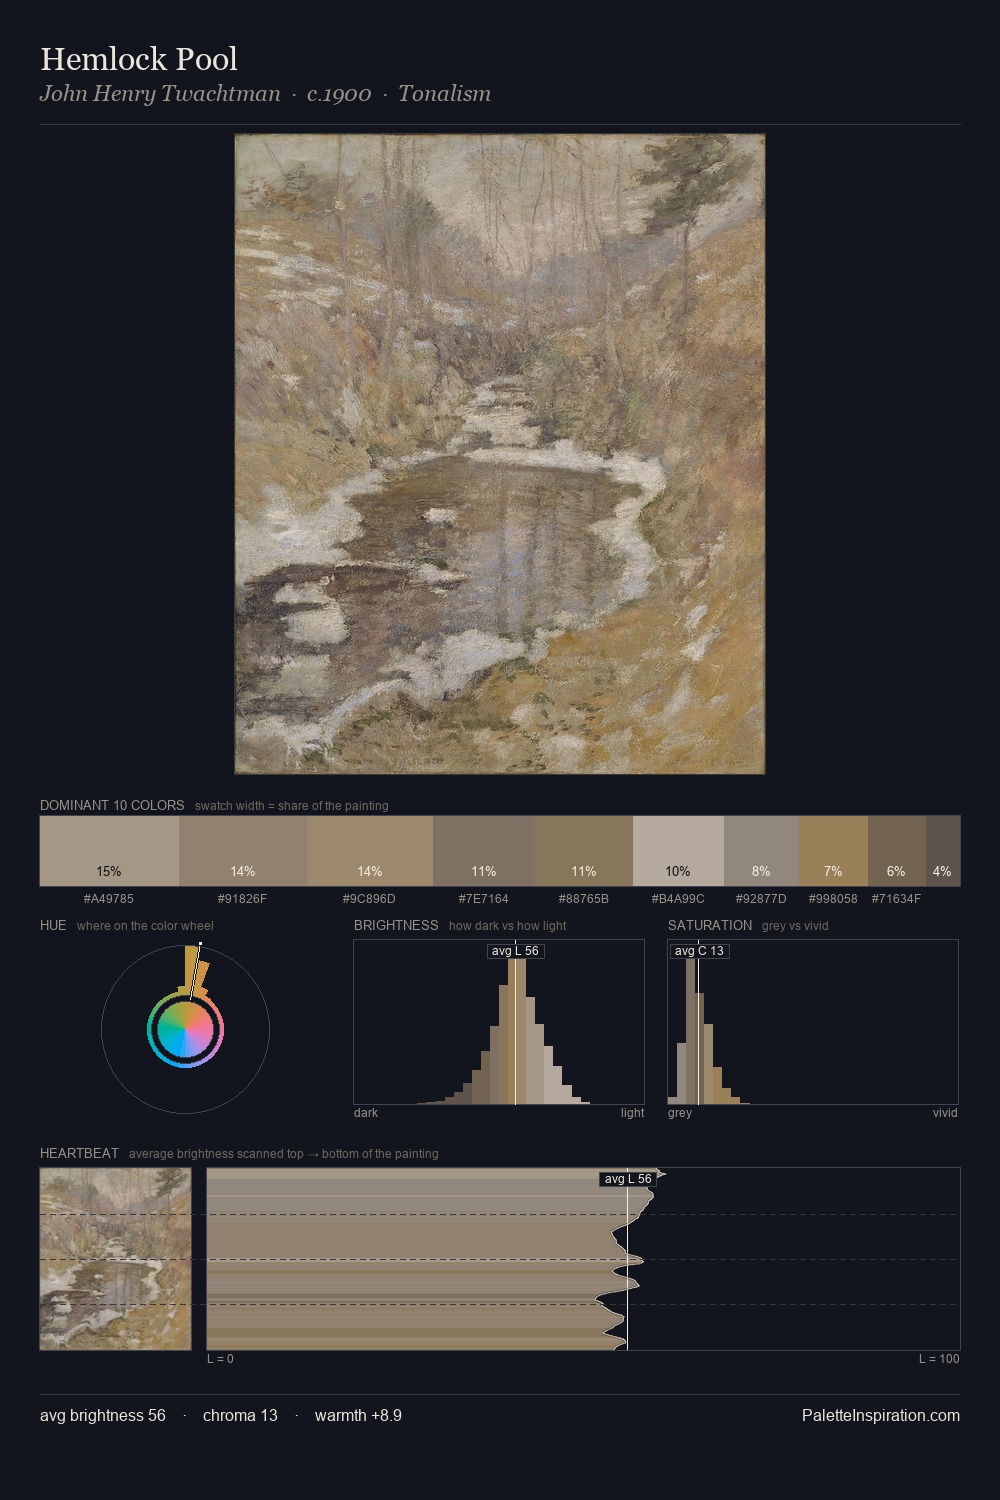Click the 'vivid' axis label
This screenshot has width=1000, height=1500.
[945, 1113]
